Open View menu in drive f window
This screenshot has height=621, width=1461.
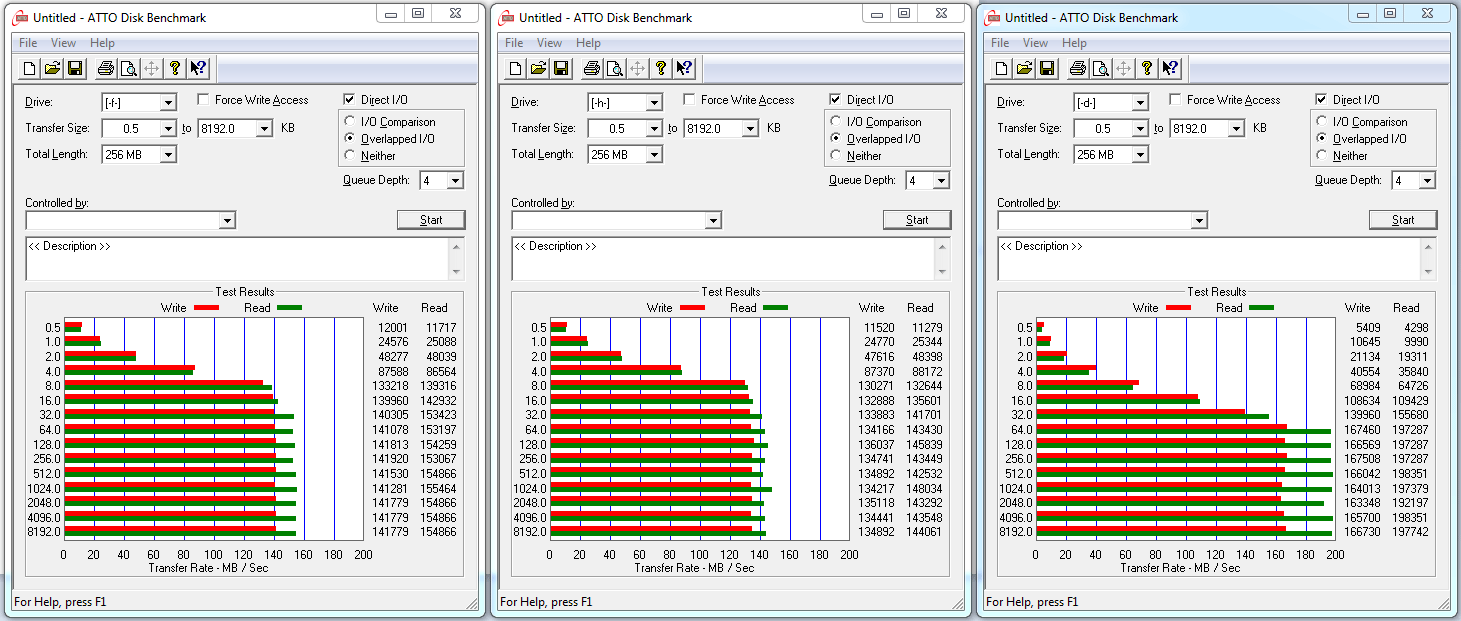(63, 43)
